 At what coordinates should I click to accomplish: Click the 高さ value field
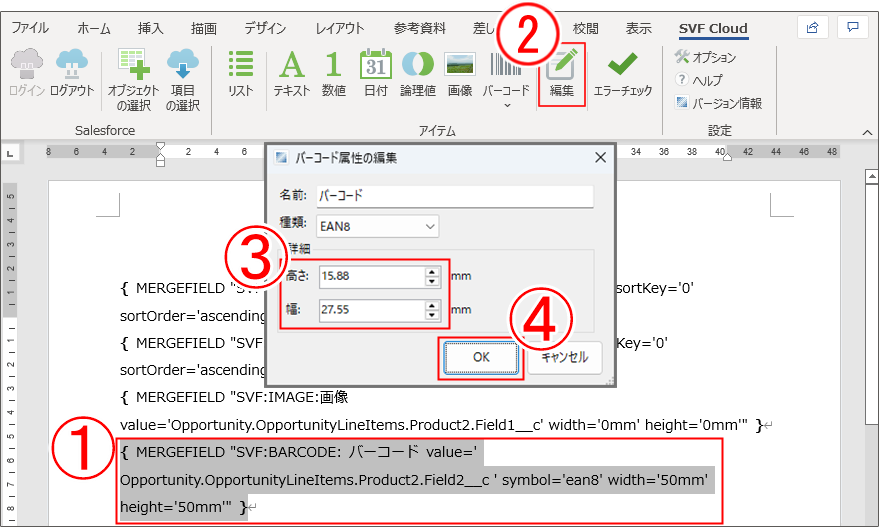pos(372,276)
